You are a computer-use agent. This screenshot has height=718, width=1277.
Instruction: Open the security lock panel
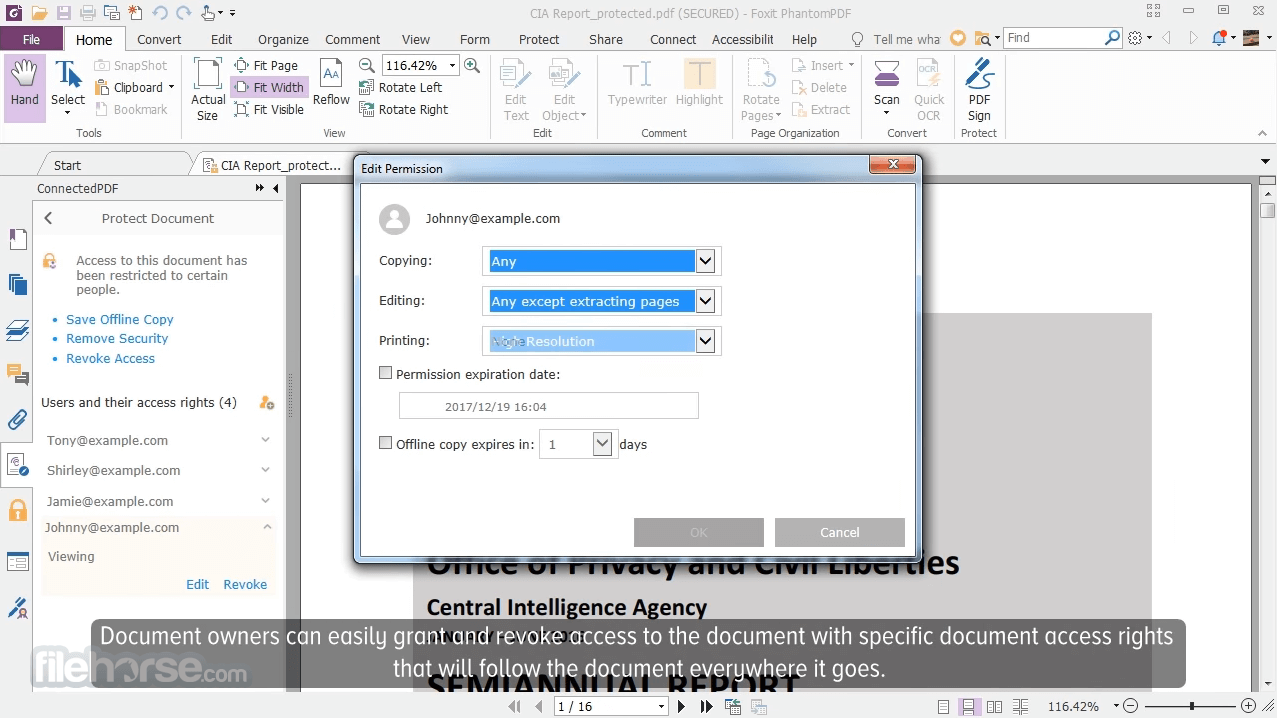pos(17,510)
